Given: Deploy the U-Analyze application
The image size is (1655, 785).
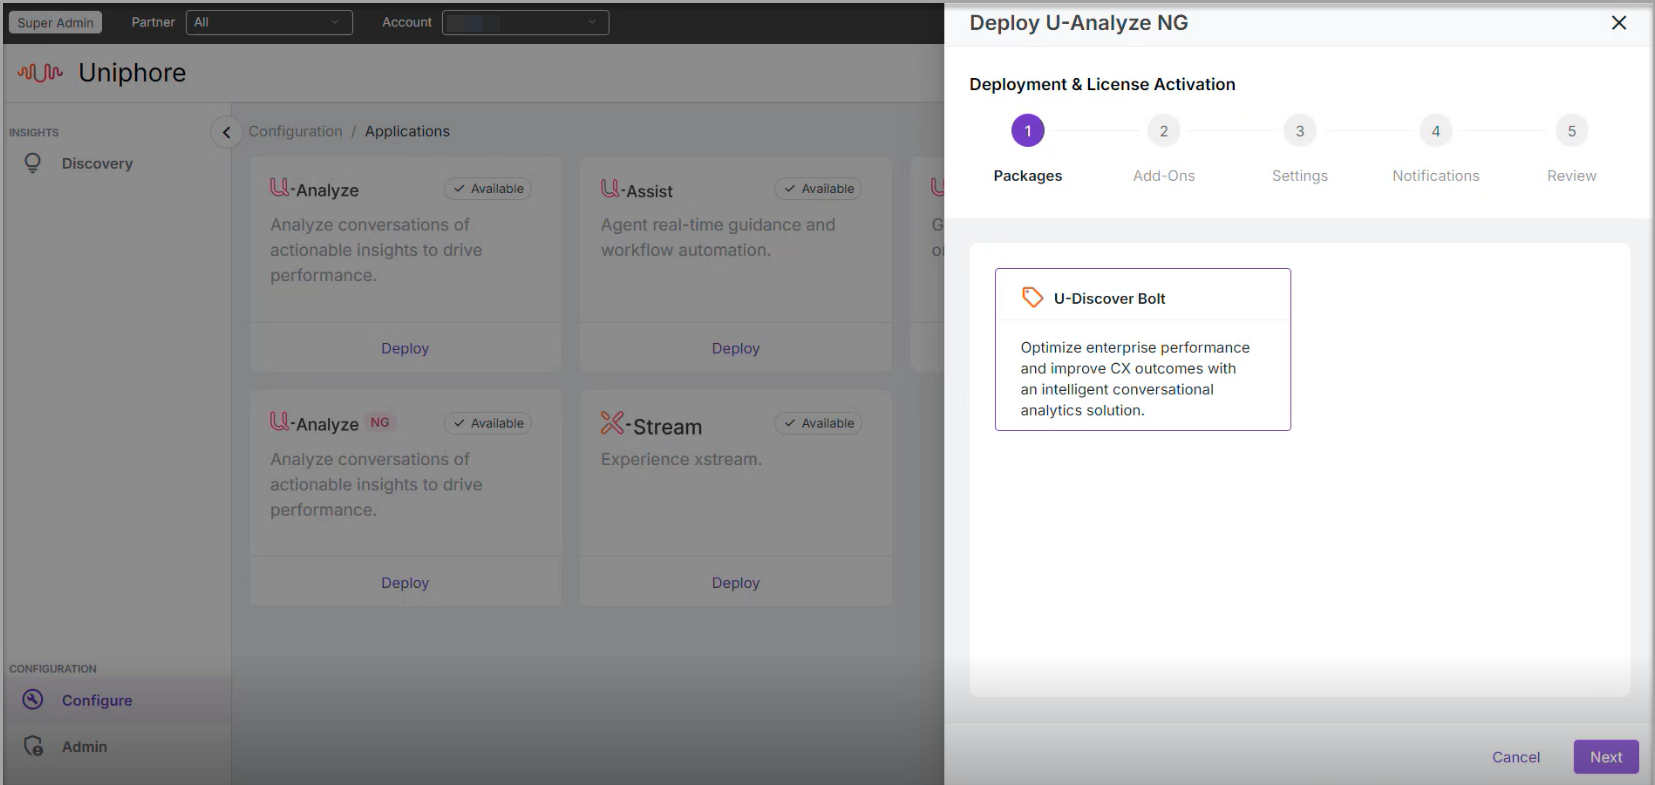Looking at the screenshot, I should point(405,348).
